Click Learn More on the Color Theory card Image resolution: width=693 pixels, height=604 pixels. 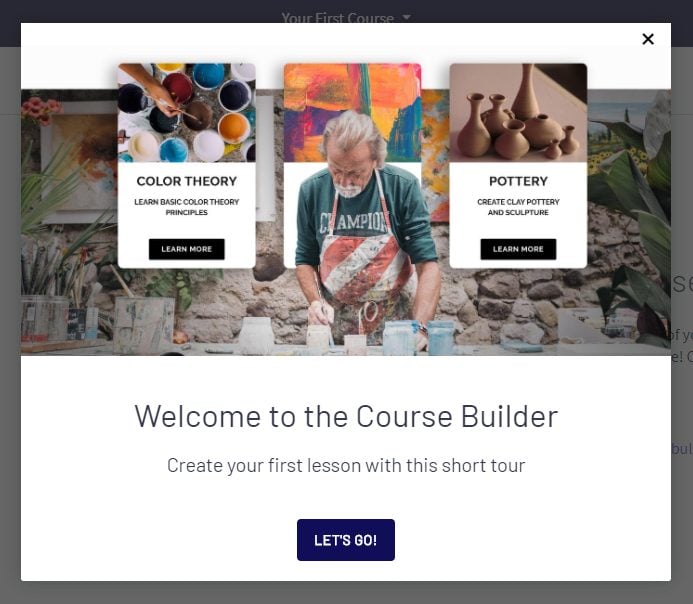click(187, 249)
